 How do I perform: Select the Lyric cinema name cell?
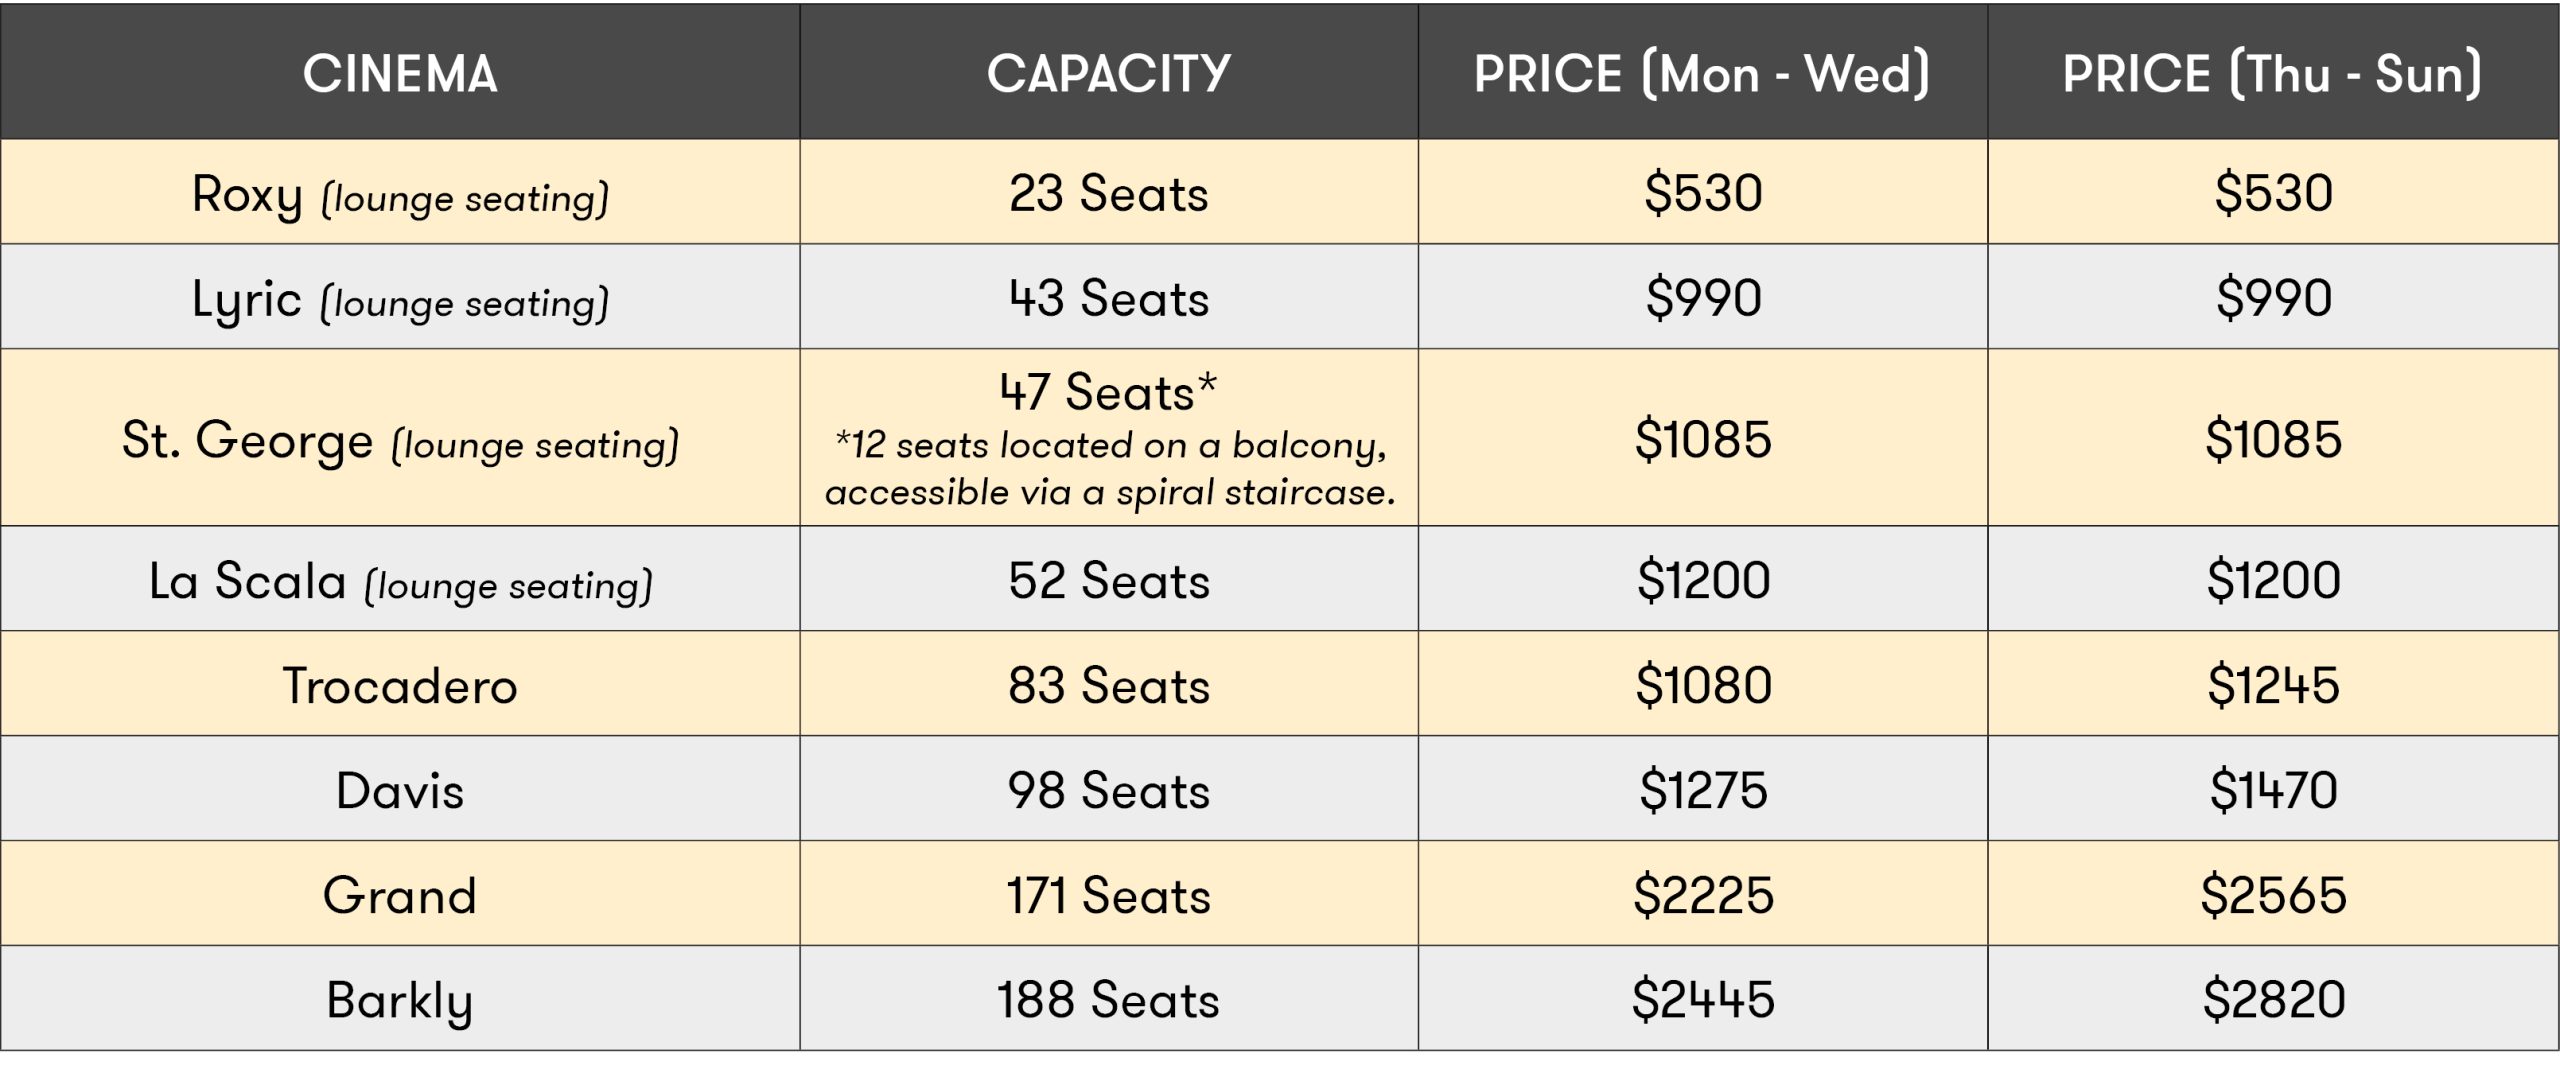400,300
